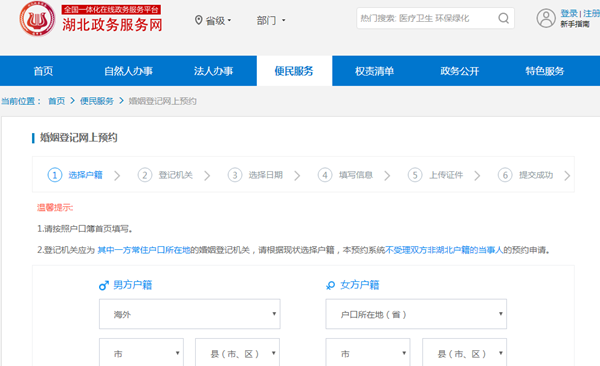The height and width of the screenshot is (366, 600).
Task: Open the 省级 region dropdown
Action: [x=214, y=20]
